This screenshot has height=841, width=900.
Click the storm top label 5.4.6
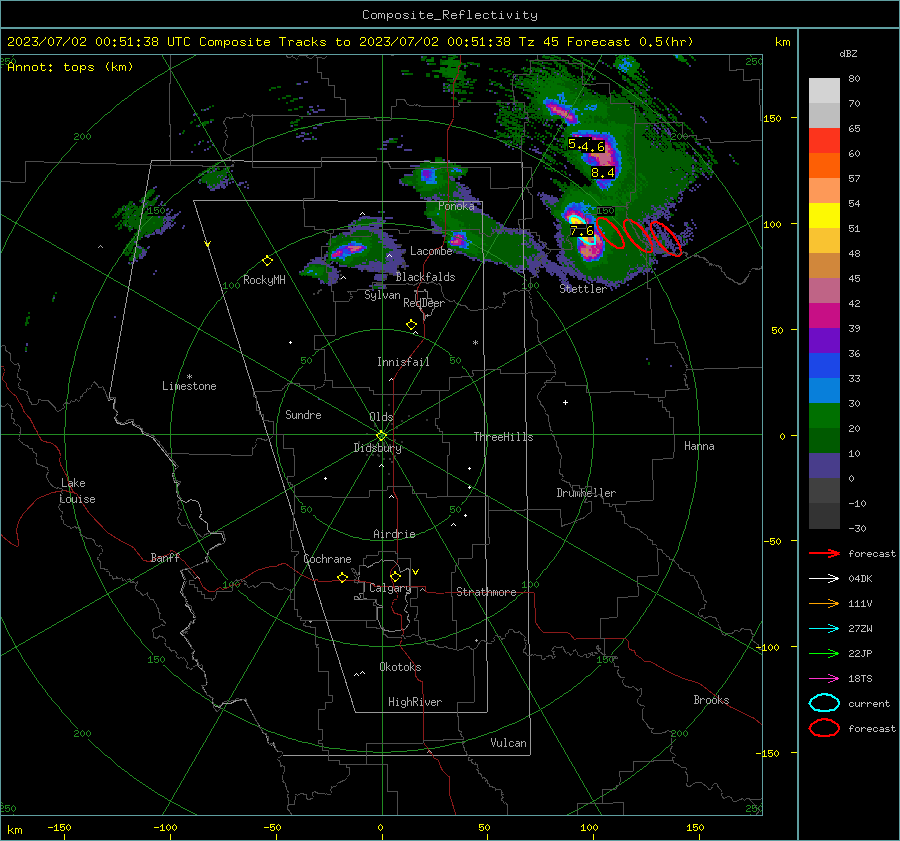point(586,145)
